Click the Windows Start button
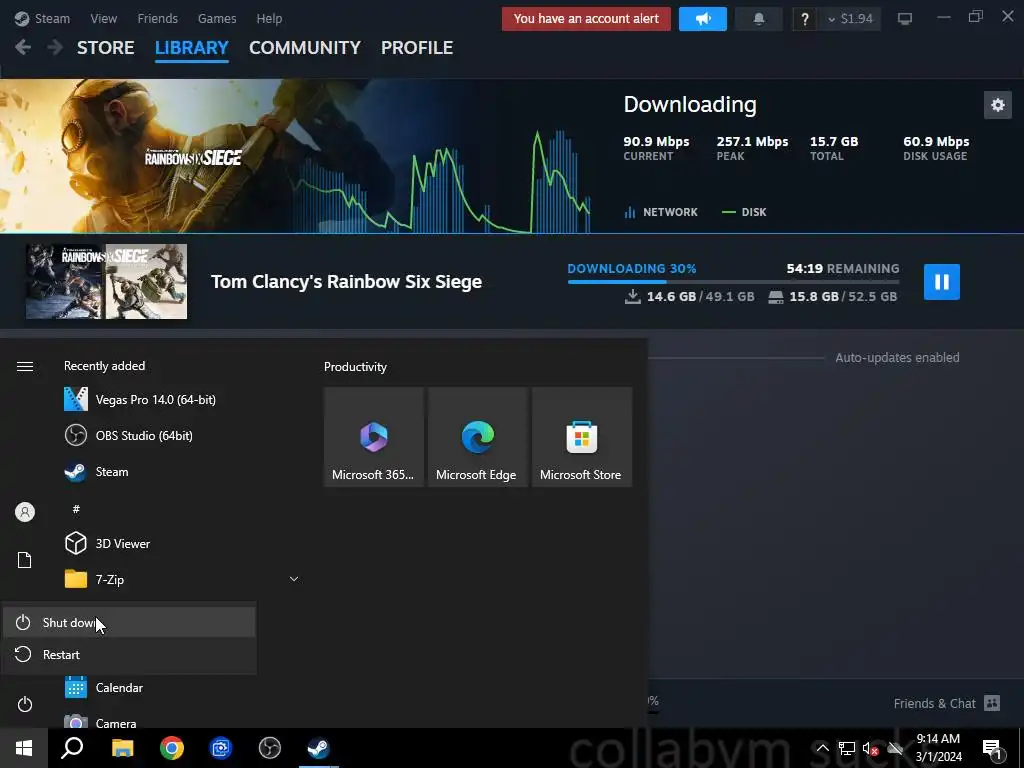 [24, 748]
